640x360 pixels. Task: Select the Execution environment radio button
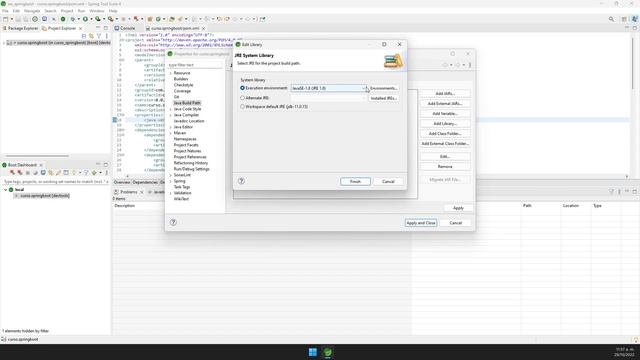pos(242,88)
